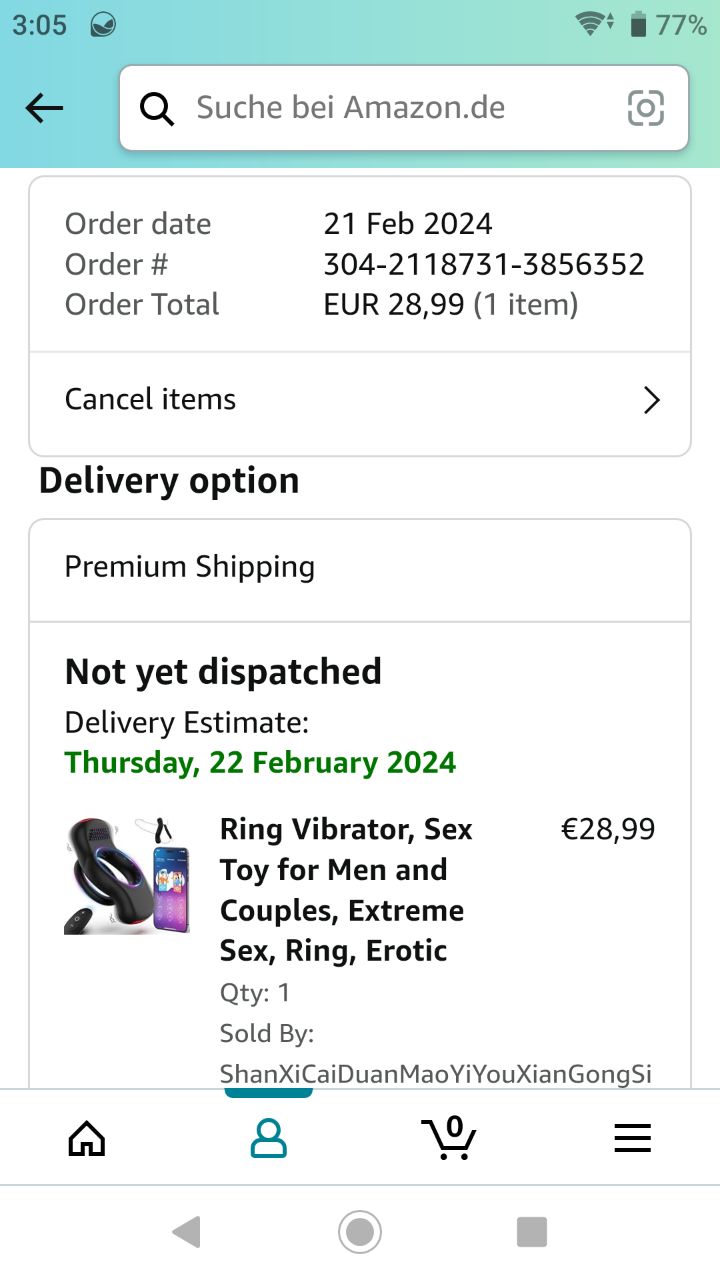Open the account profile tab icon
The width and height of the screenshot is (720, 1280).
(x=268, y=1137)
